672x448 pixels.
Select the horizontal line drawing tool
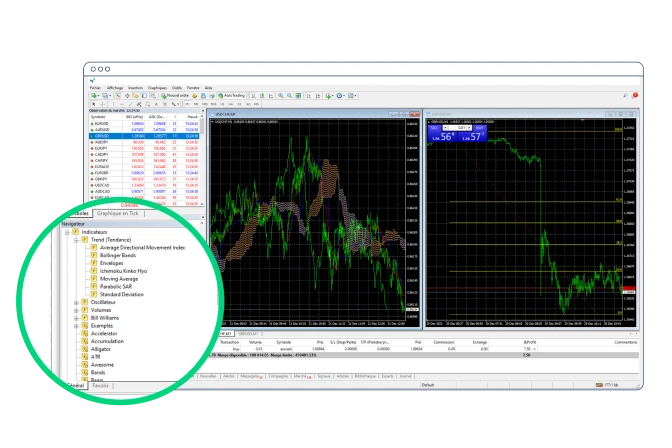(122, 104)
